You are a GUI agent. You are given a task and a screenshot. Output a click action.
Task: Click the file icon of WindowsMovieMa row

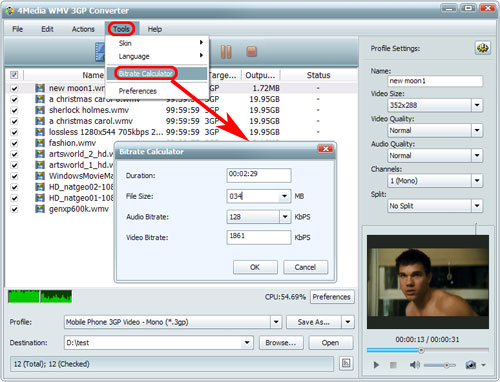coord(40,176)
